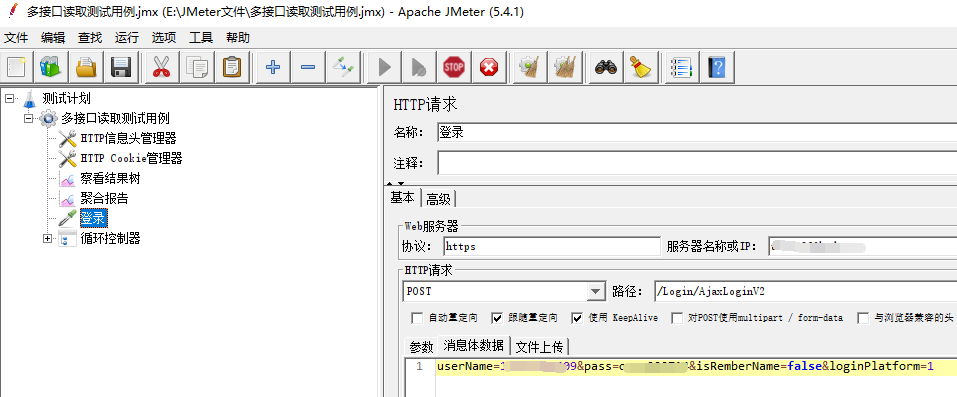The image size is (957, 397).
Task: Click the Function helper list icon
Action: [682, 67]
